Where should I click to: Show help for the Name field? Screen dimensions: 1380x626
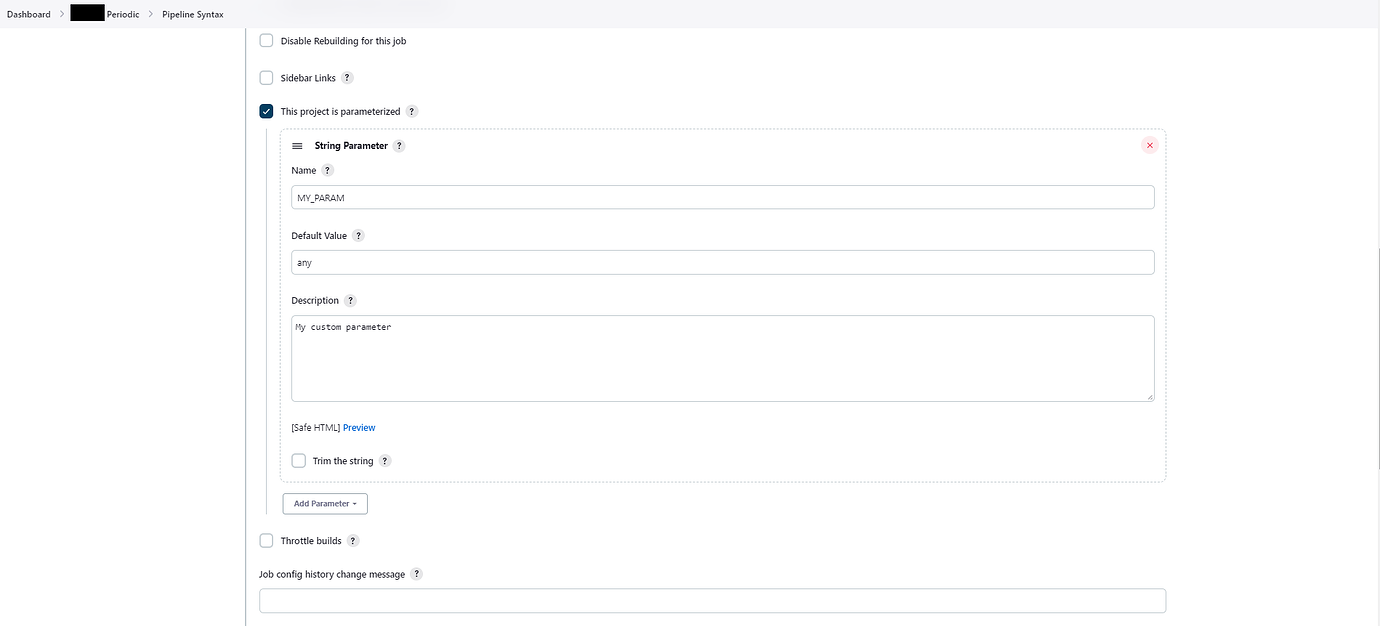coord(328,171)
